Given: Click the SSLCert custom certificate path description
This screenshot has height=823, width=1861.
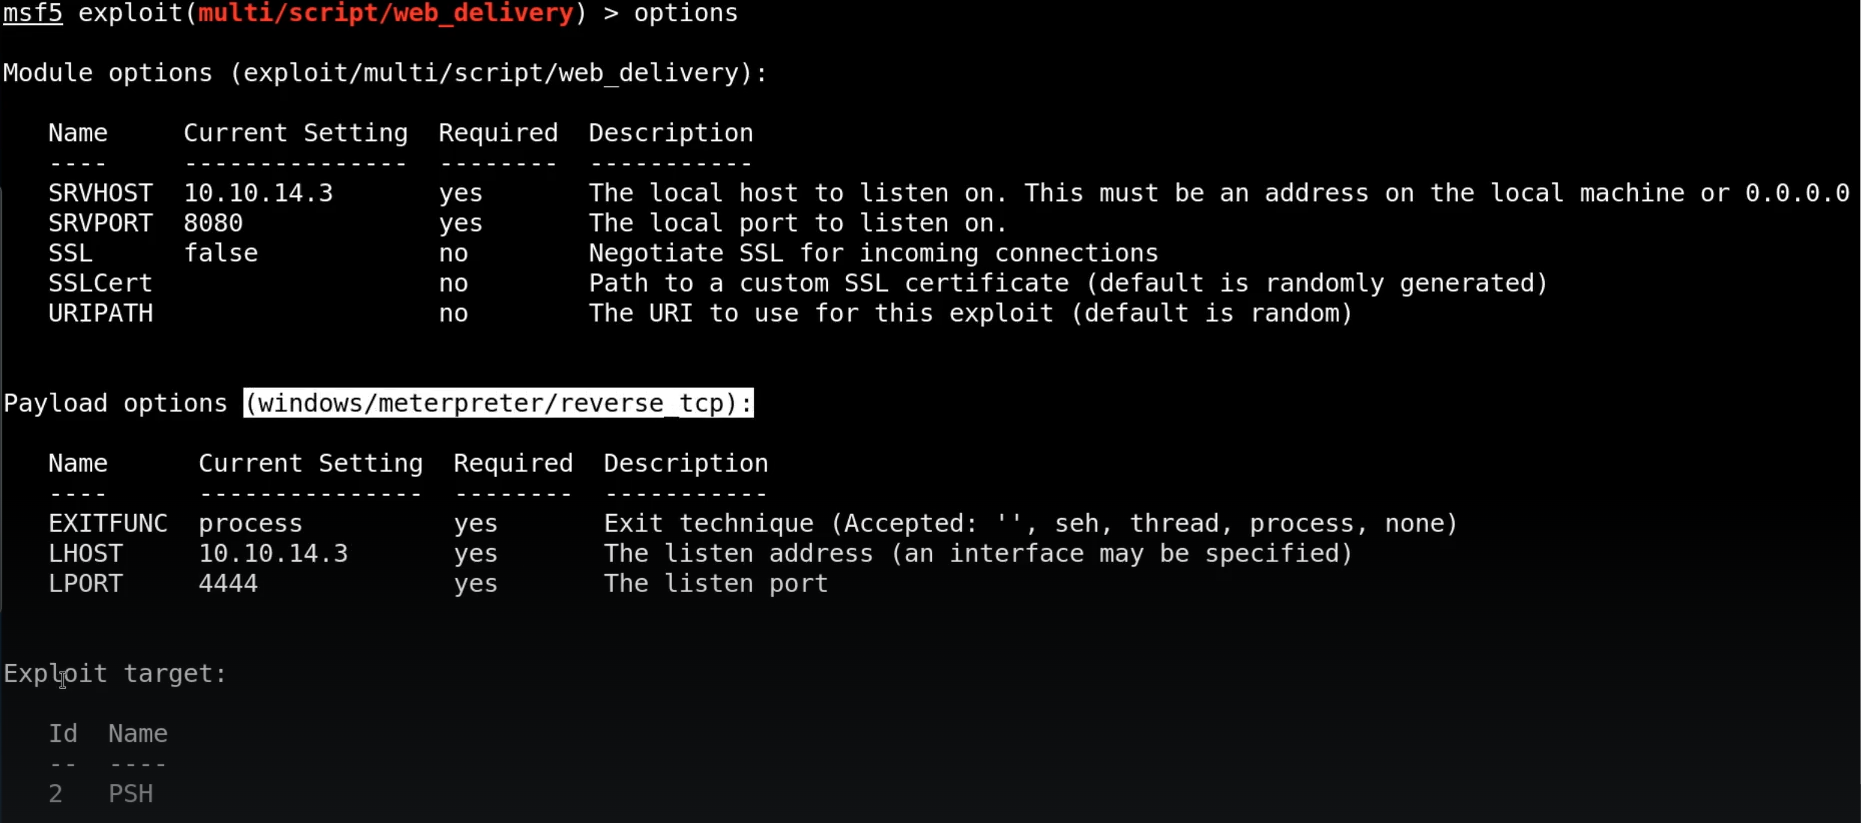Looking at the screenshot, I should coord(1069,283).
